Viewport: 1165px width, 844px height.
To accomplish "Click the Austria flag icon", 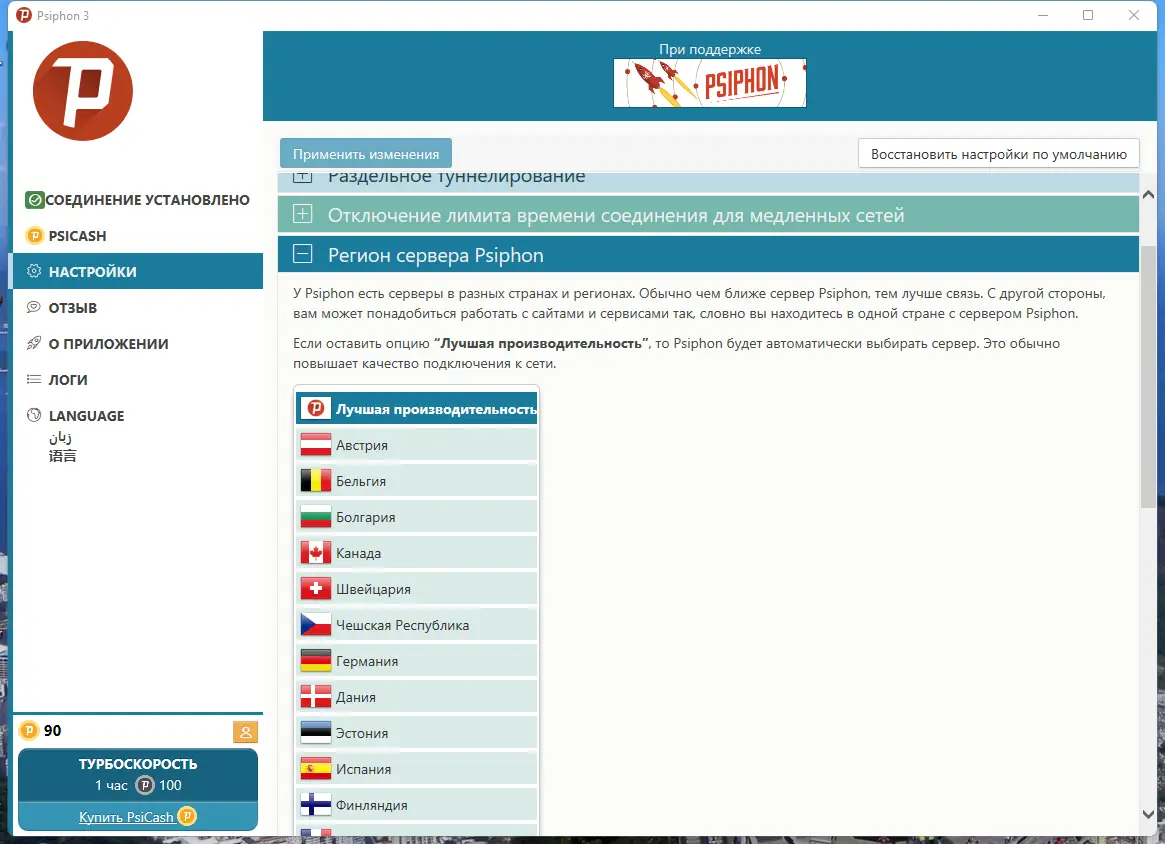I will [316, 444].
